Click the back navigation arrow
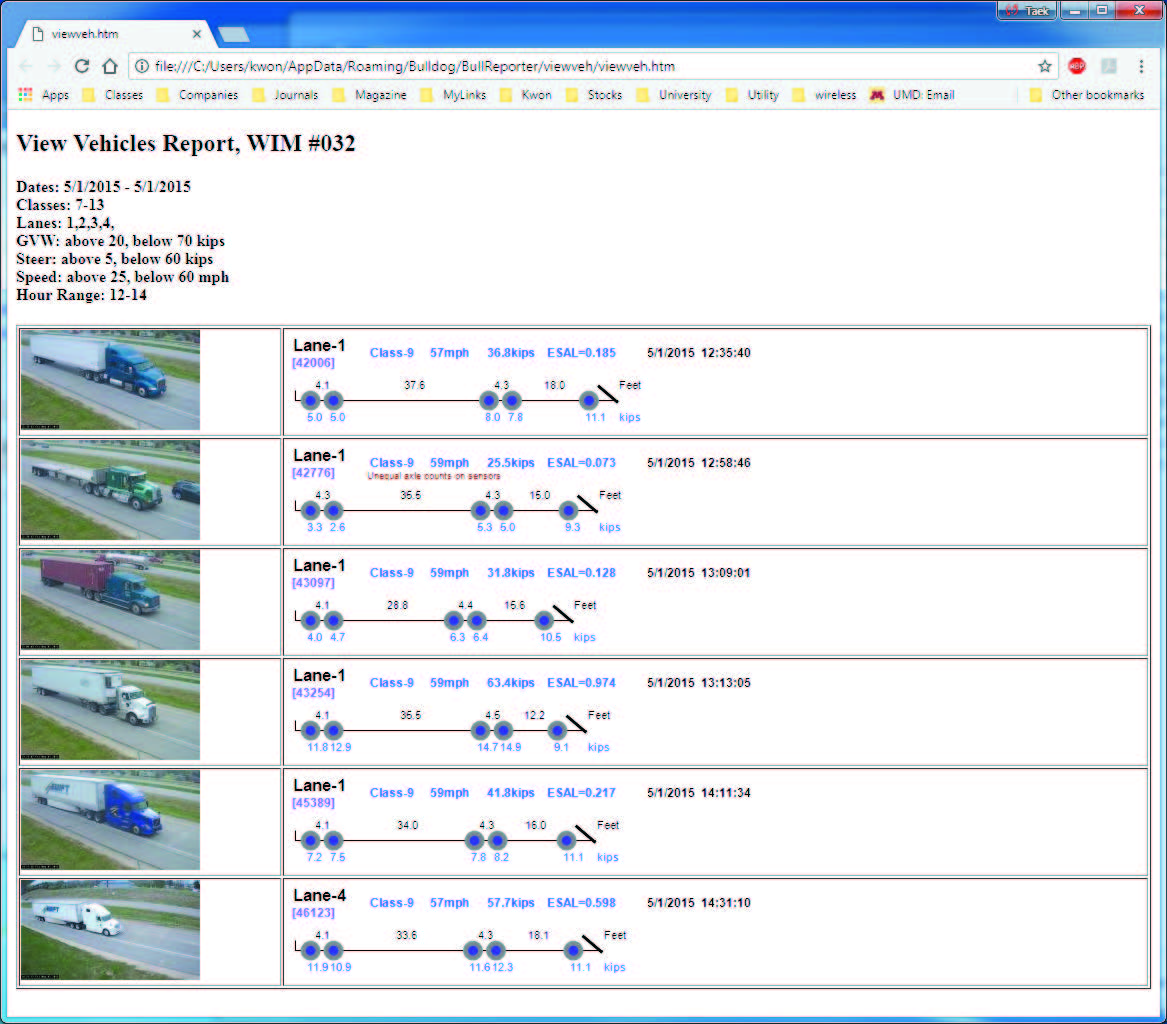The image size is (1167, 1024). click(x=25, y=66)
